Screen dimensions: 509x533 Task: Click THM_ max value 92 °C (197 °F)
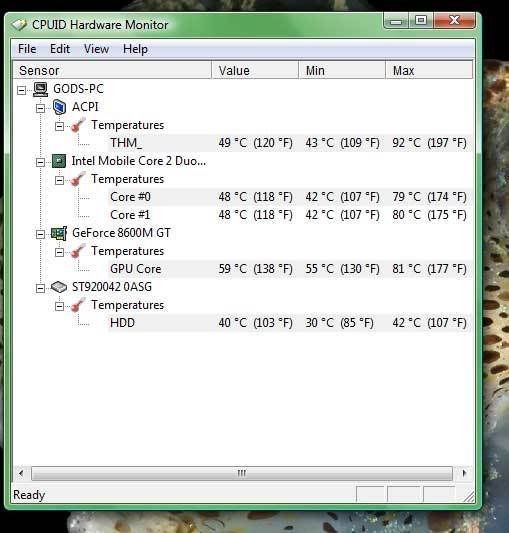pos(429,143)
